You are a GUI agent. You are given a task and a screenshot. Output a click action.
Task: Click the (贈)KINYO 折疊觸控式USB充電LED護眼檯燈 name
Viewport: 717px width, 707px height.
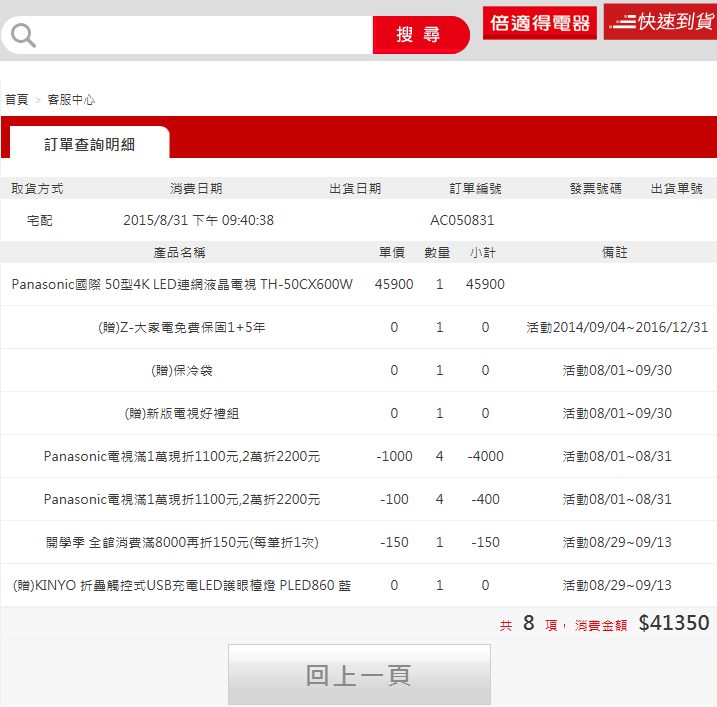182,585
